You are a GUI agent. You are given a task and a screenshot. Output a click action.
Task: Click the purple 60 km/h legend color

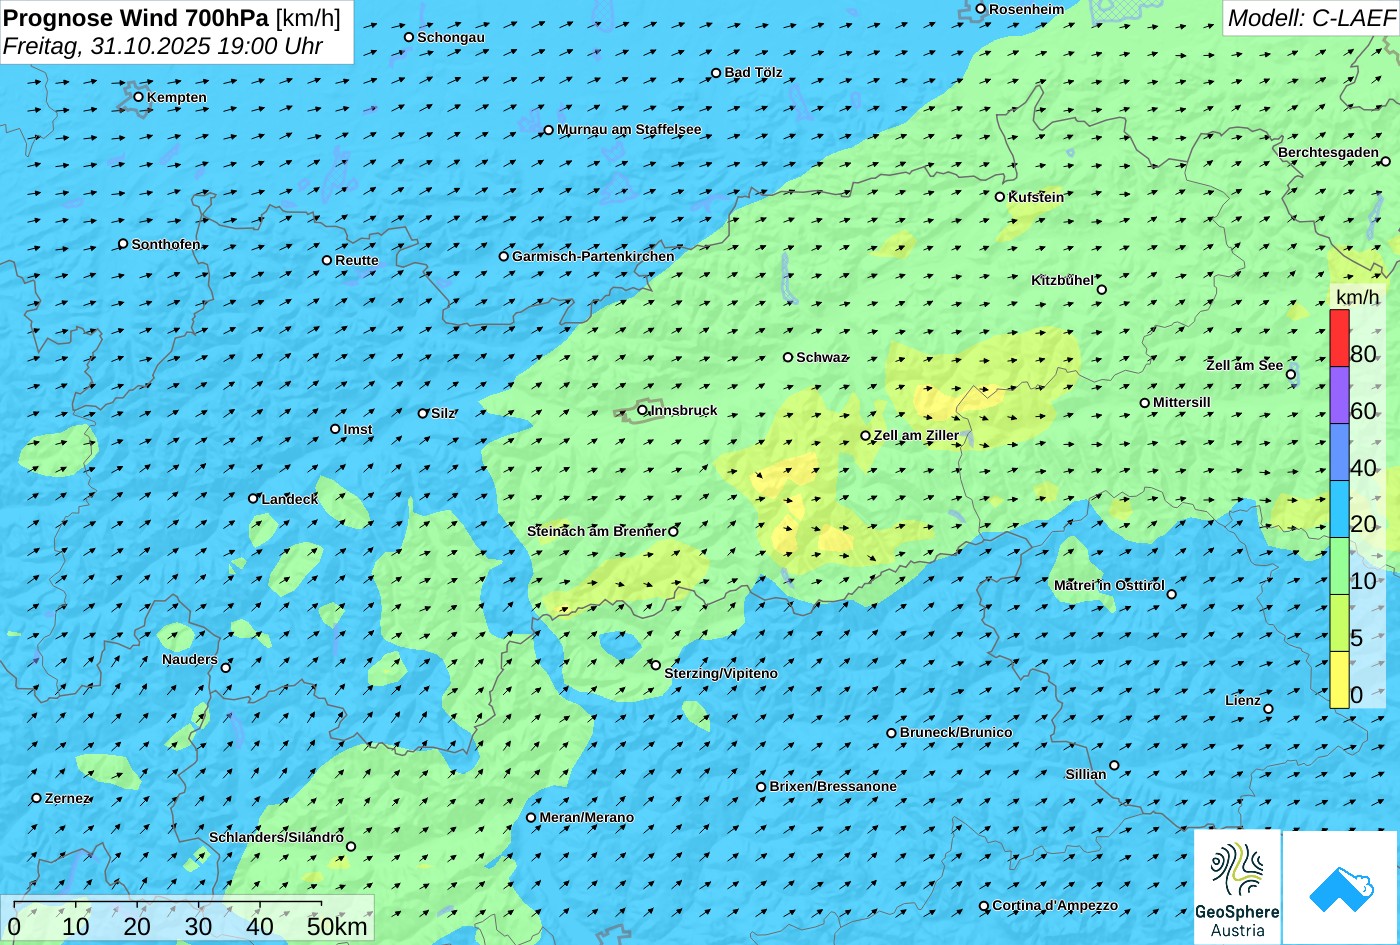tap(1339, 395)
